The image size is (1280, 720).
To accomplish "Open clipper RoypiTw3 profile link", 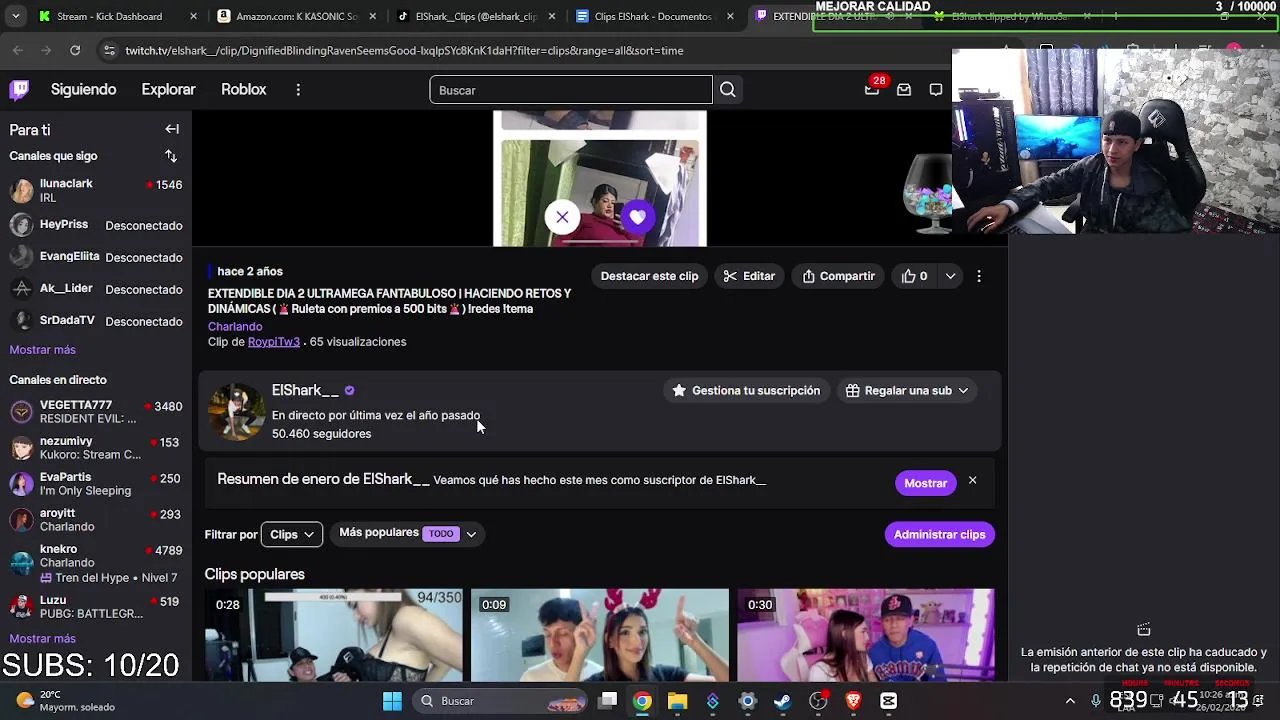I will point(273,342).
